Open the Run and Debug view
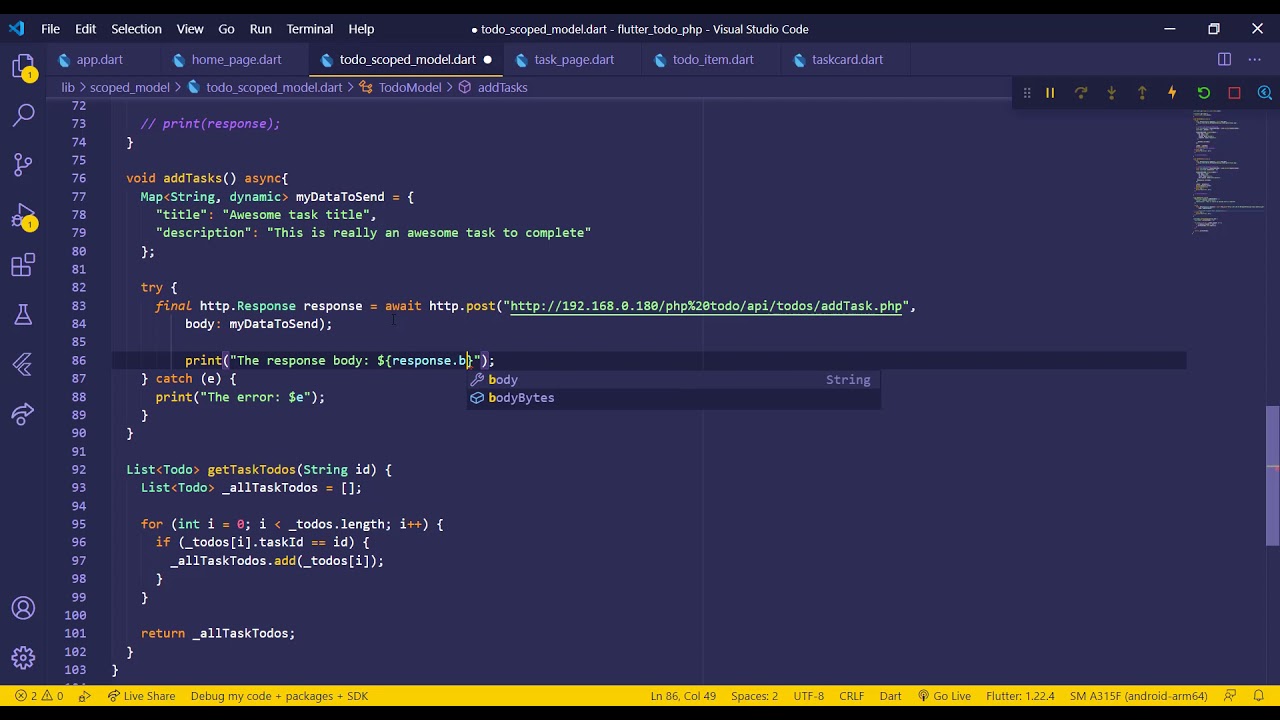Image resolution: width=1280 pixels, height=720 pixels. coord(23,216)
